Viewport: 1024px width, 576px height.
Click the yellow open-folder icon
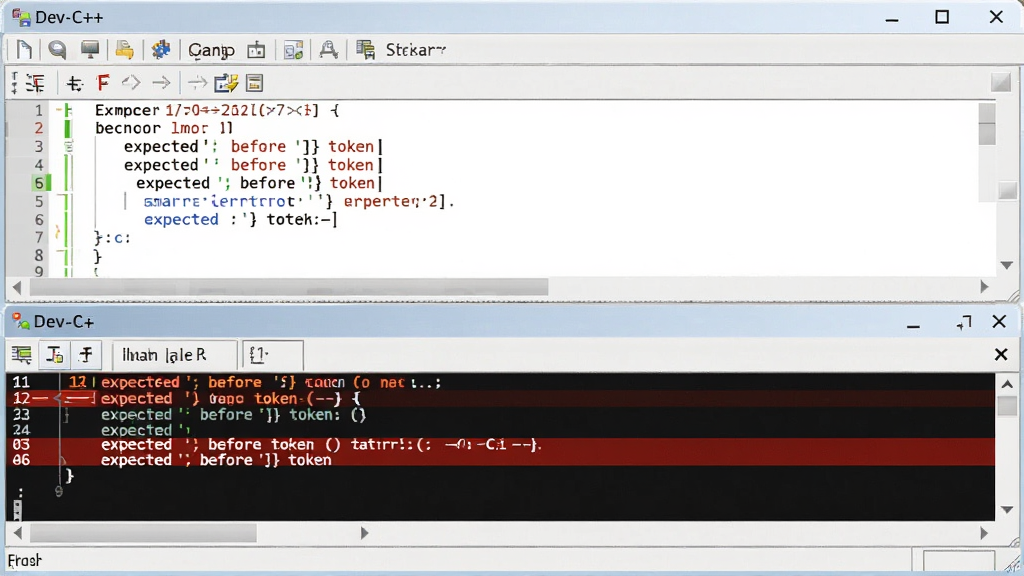pyautogui.click(x=124, y=50)
